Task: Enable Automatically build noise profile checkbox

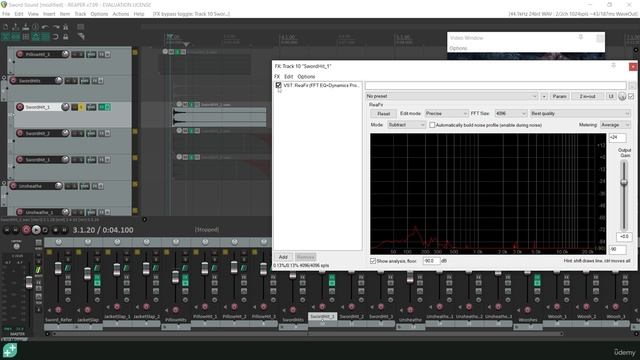Action: coord(432,125)
